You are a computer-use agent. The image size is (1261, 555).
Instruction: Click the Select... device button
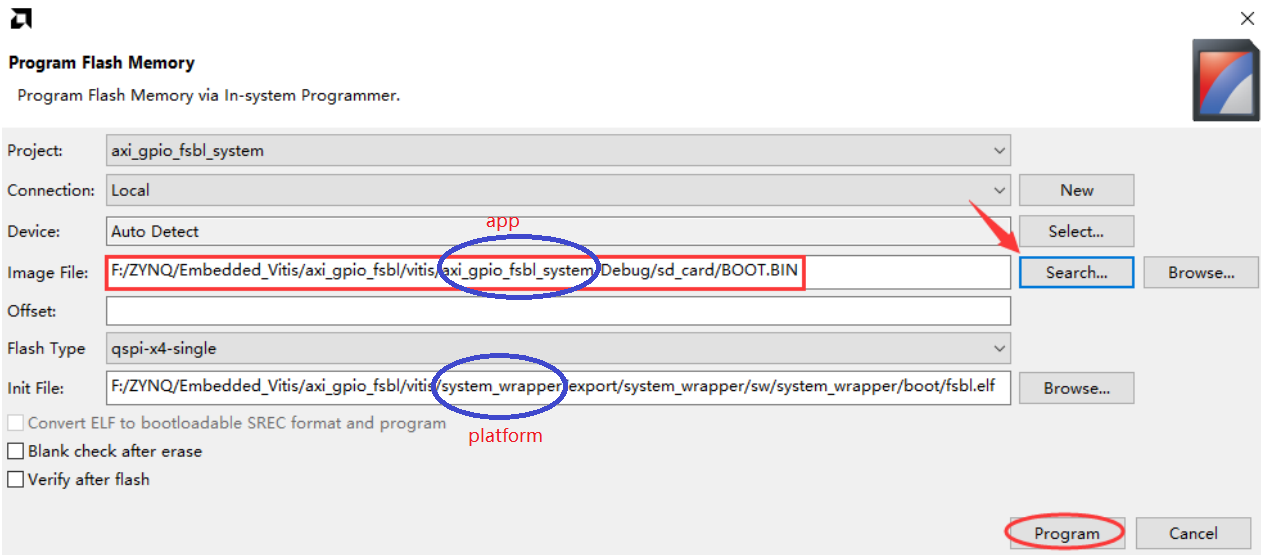tap(1077, 231)
